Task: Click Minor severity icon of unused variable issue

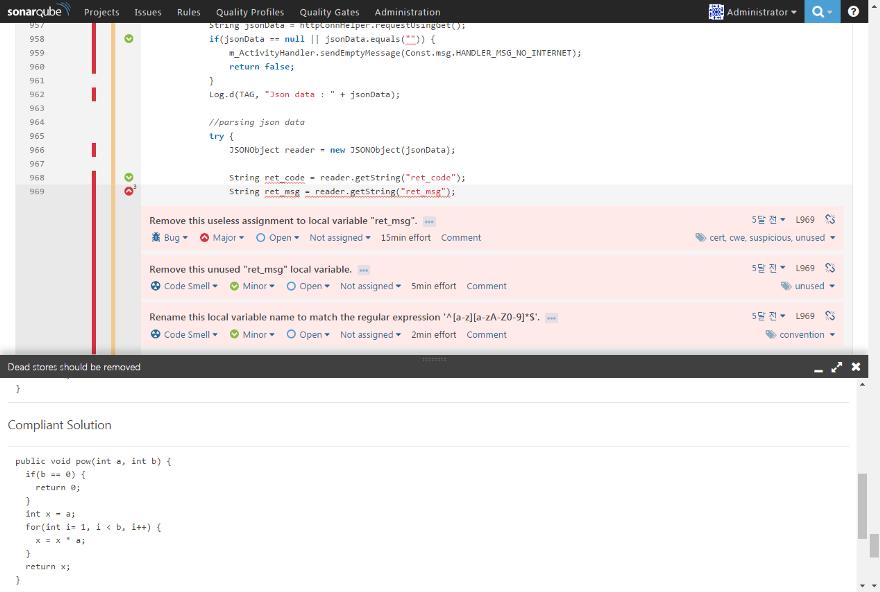Action: tap(235, 286)
